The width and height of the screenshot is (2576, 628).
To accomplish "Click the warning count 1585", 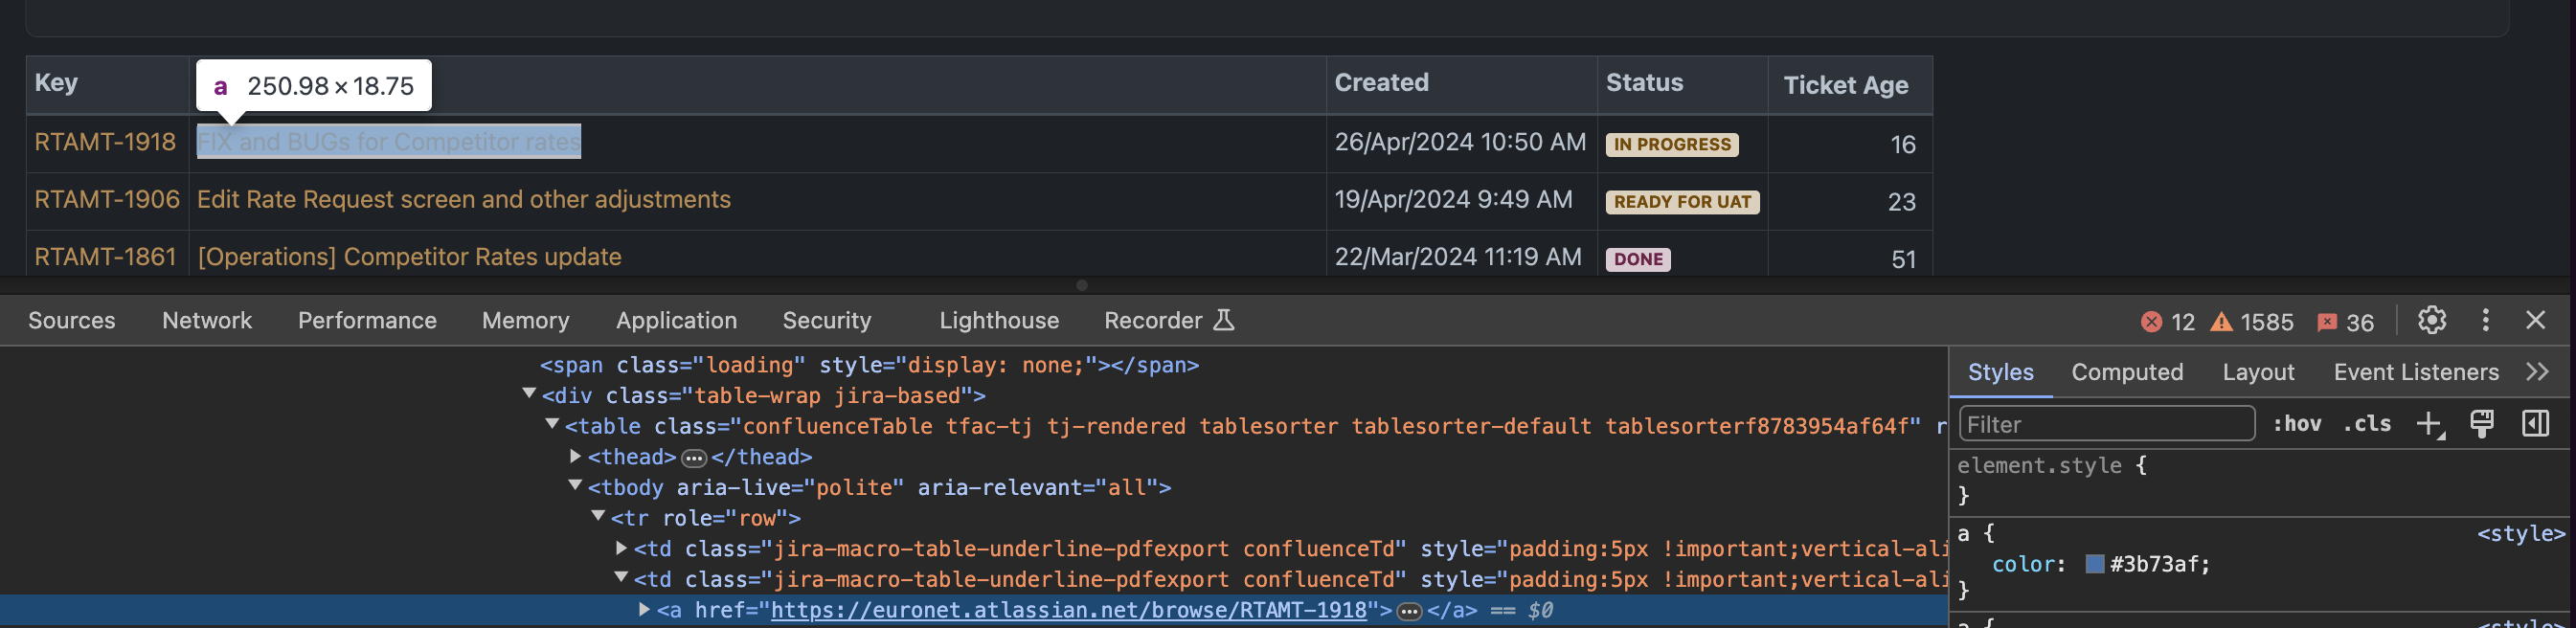I will tap(2251, 322).
